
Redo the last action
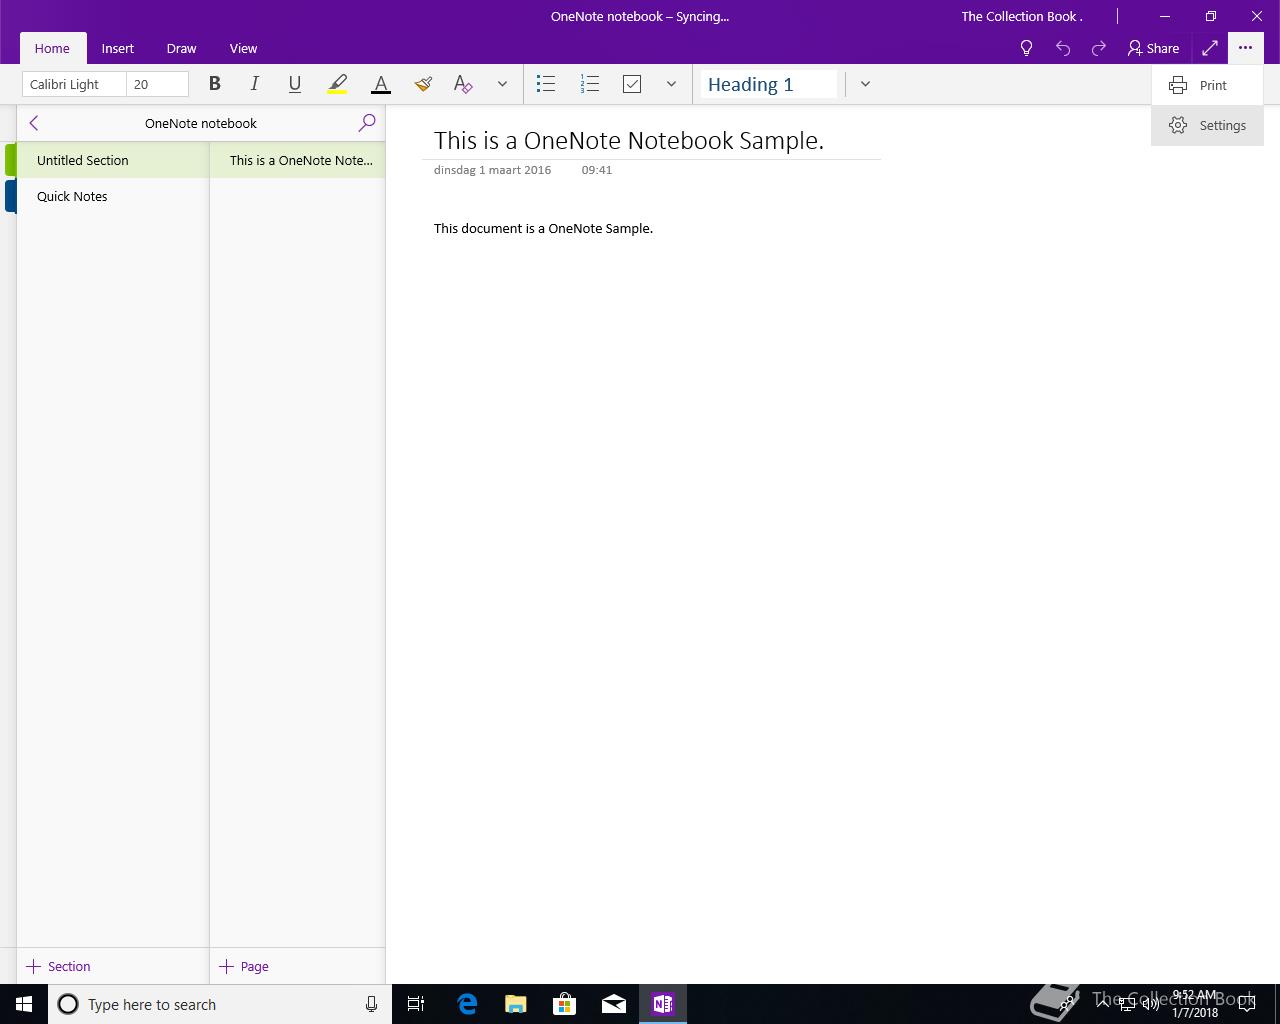pos(1099,48)
